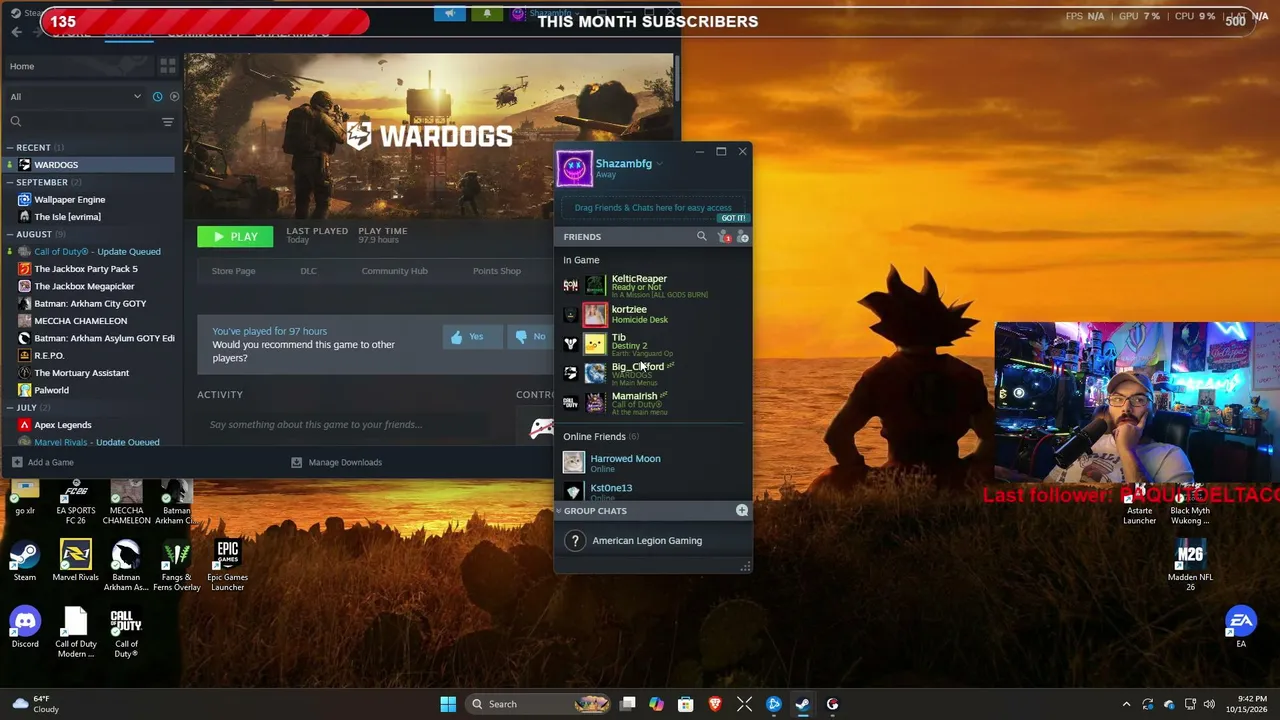1280x720 pixels.
Task: Click the library search magnifier icon
Action: [x=16, y=122]
